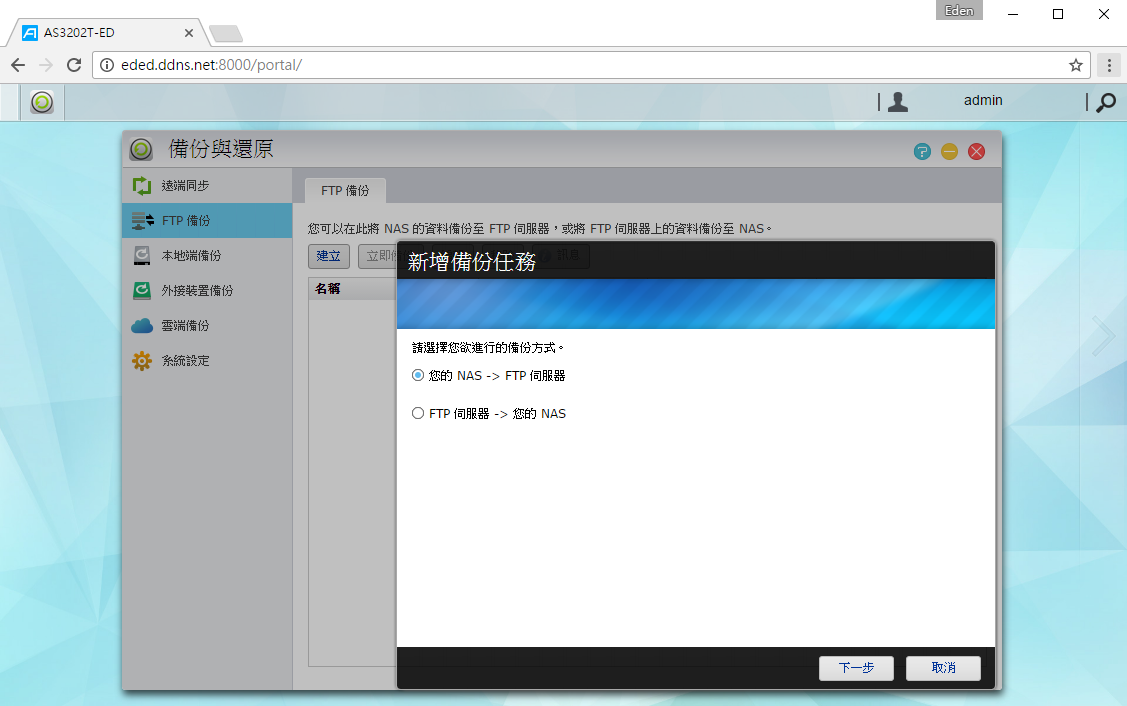
Task: Click the 雲端備份 cloud icon
Action: tap(142, 326)
